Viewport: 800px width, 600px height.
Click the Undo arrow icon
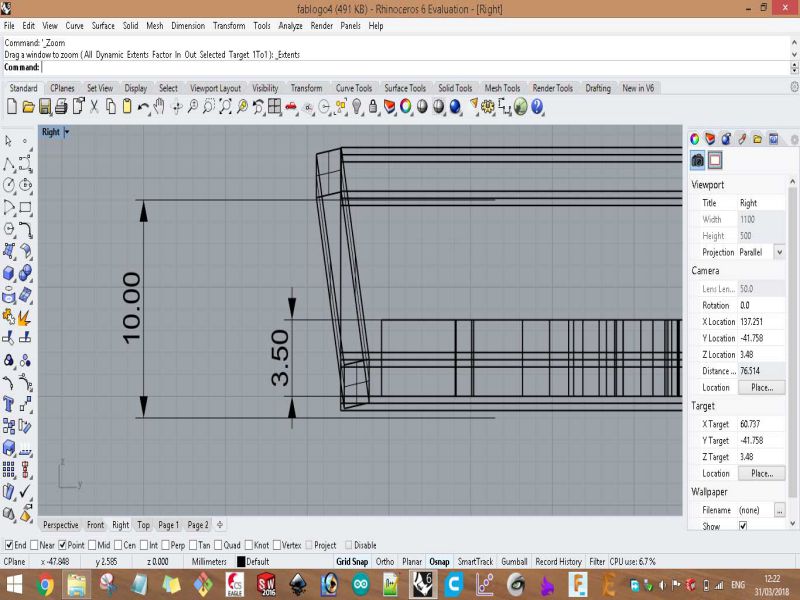pos(144,106)
